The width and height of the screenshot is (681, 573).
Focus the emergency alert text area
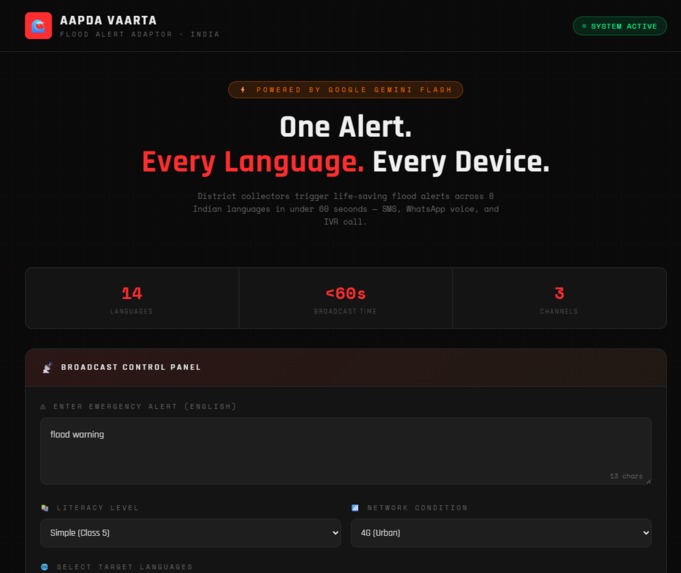click(346, 451)
